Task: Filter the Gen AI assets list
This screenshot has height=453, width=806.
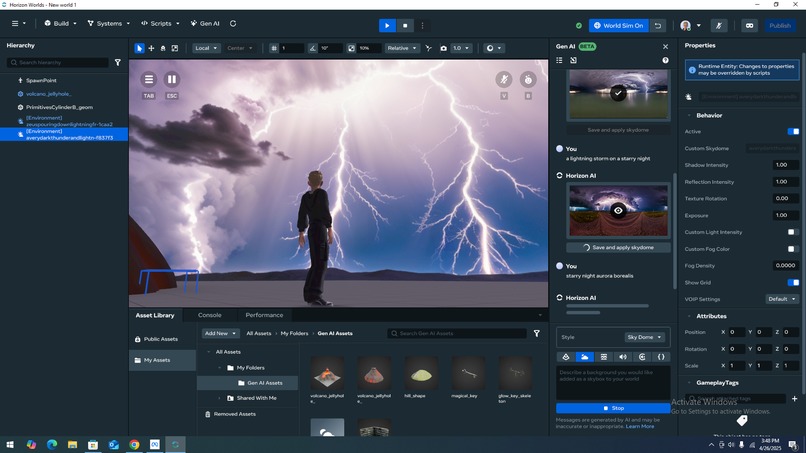Action: (537, 334)
